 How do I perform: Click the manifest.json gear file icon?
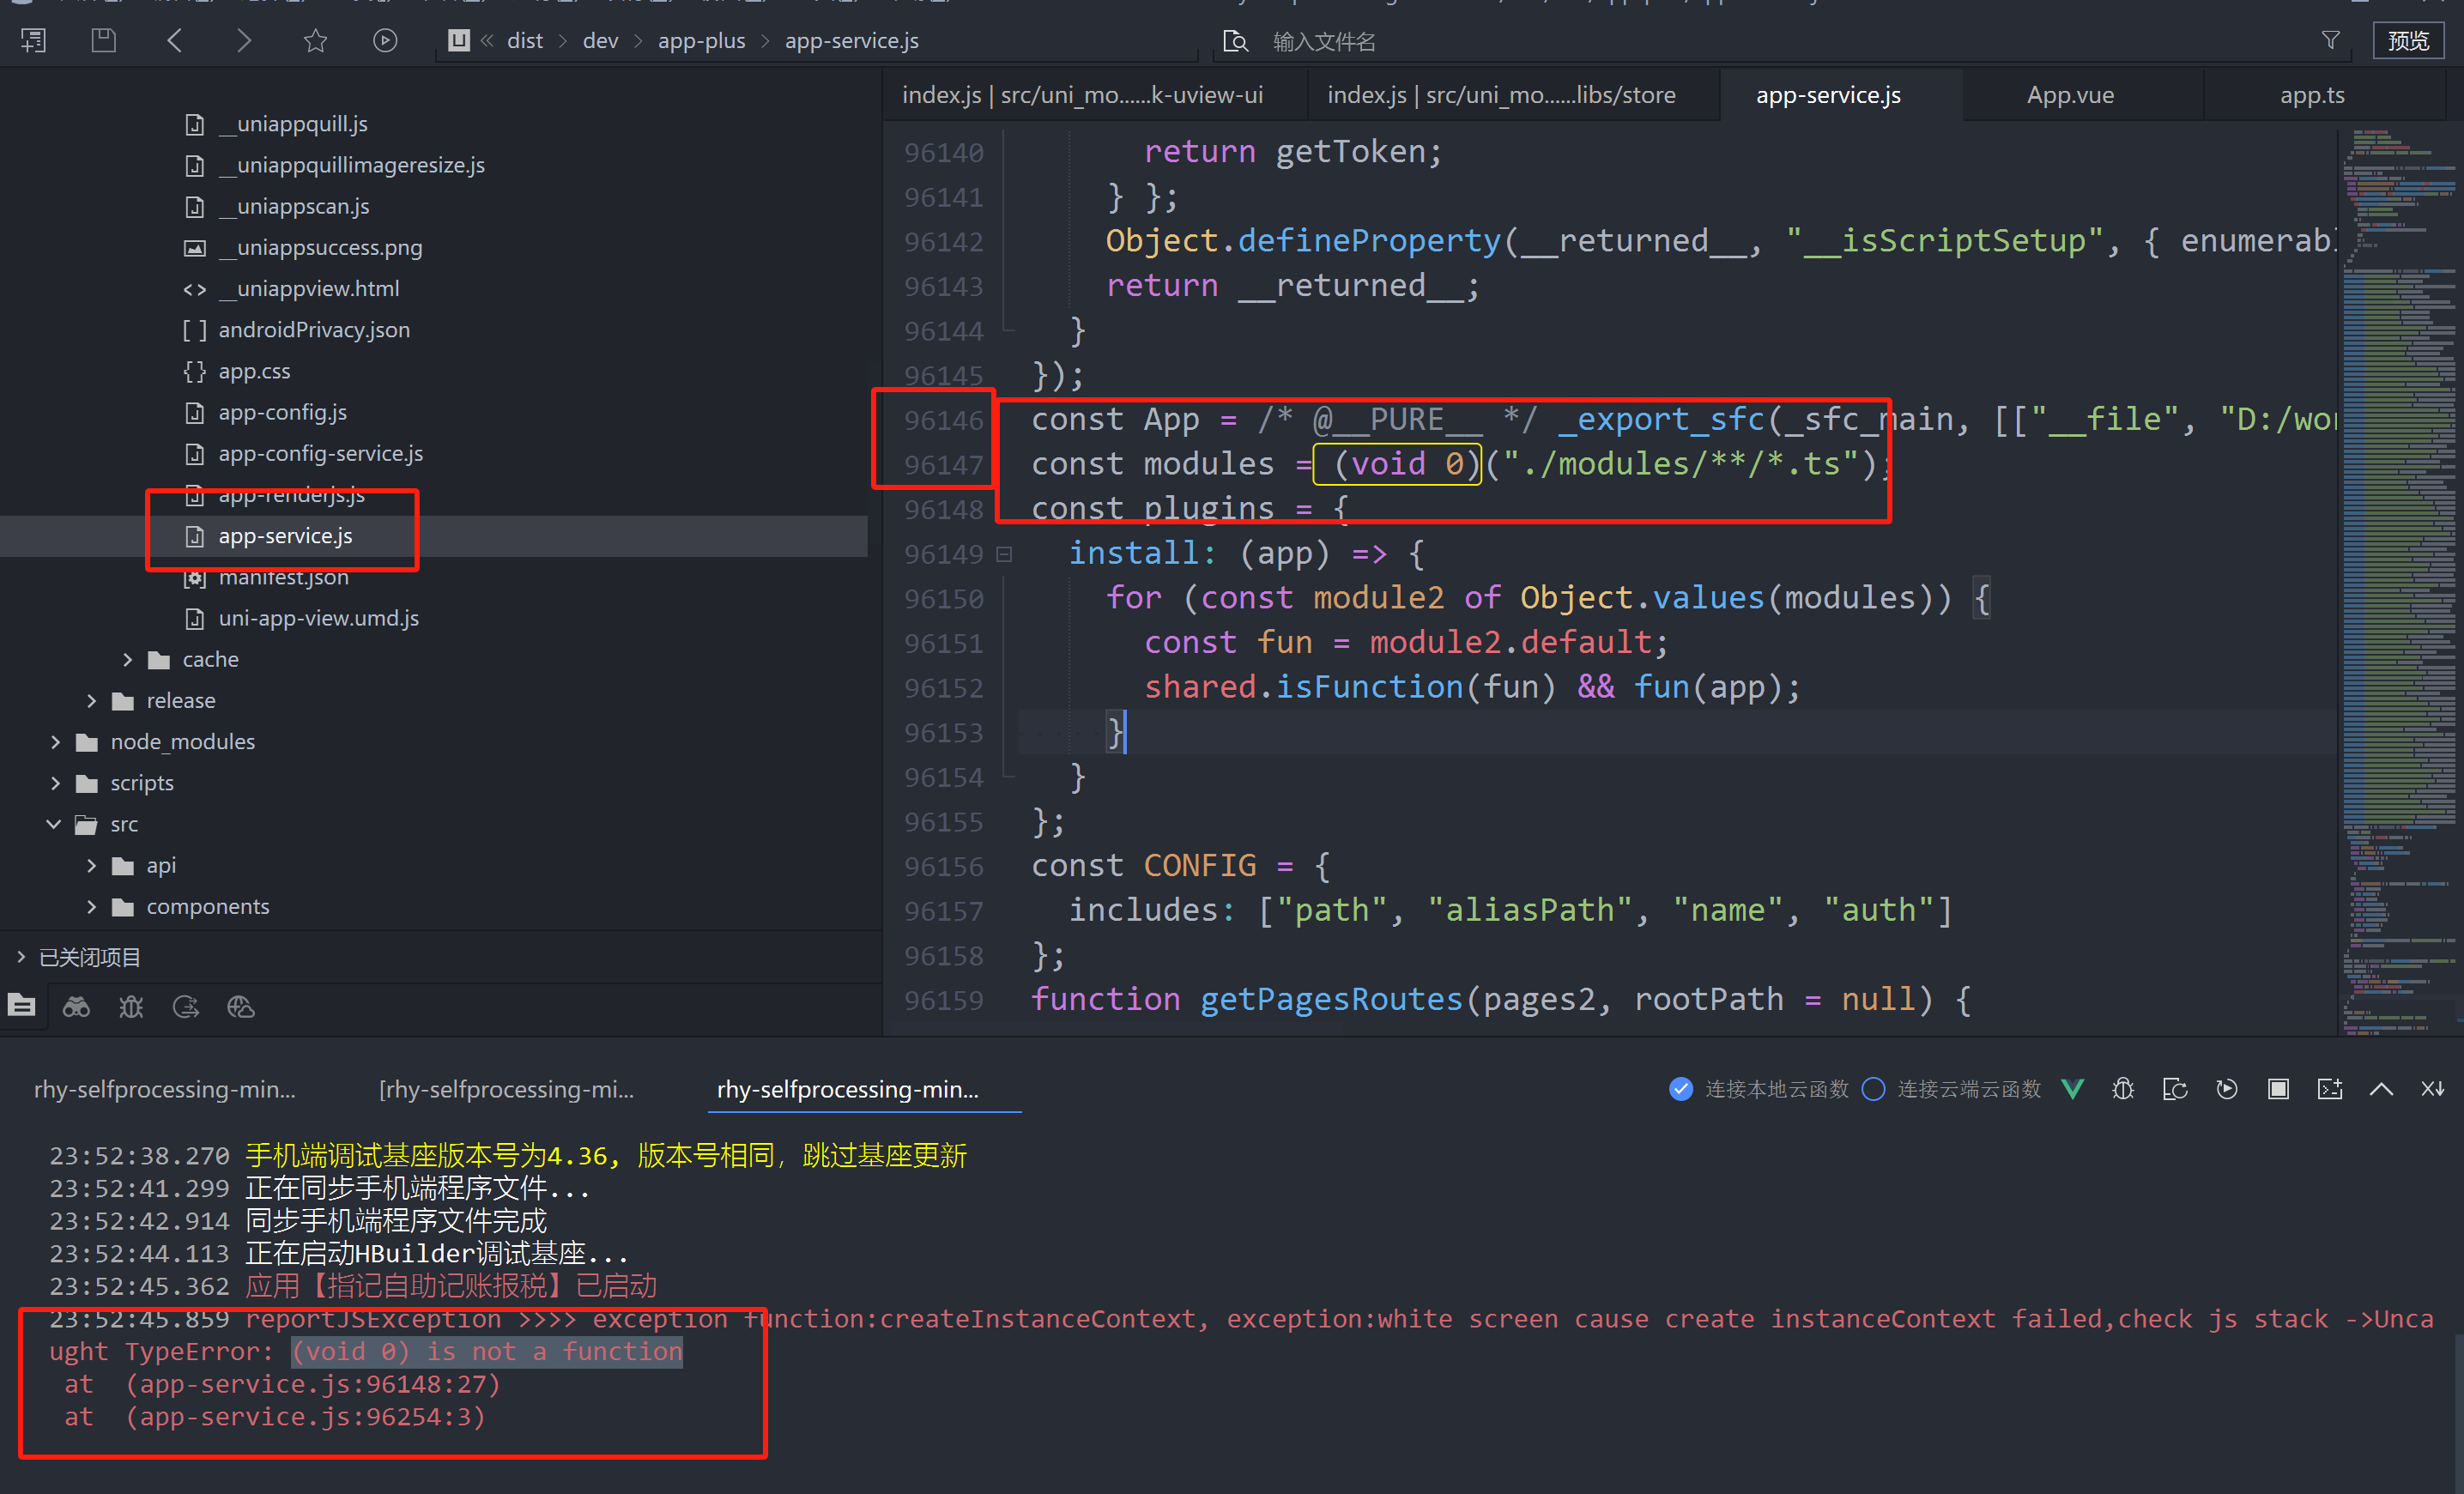[x=195, y=578]
